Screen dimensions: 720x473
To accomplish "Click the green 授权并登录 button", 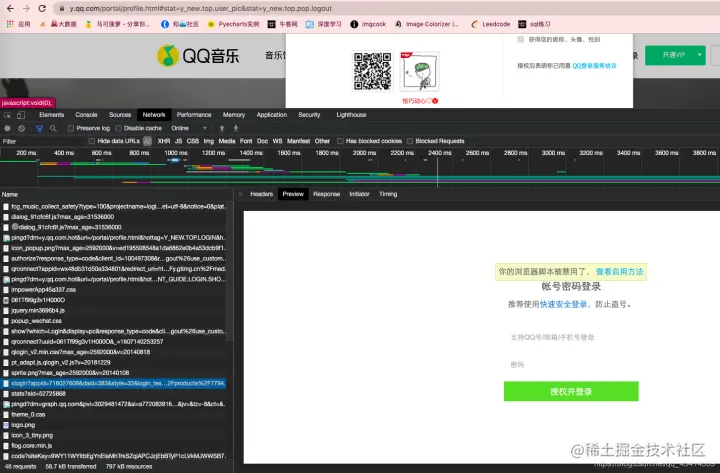I will tap(571, 391).
